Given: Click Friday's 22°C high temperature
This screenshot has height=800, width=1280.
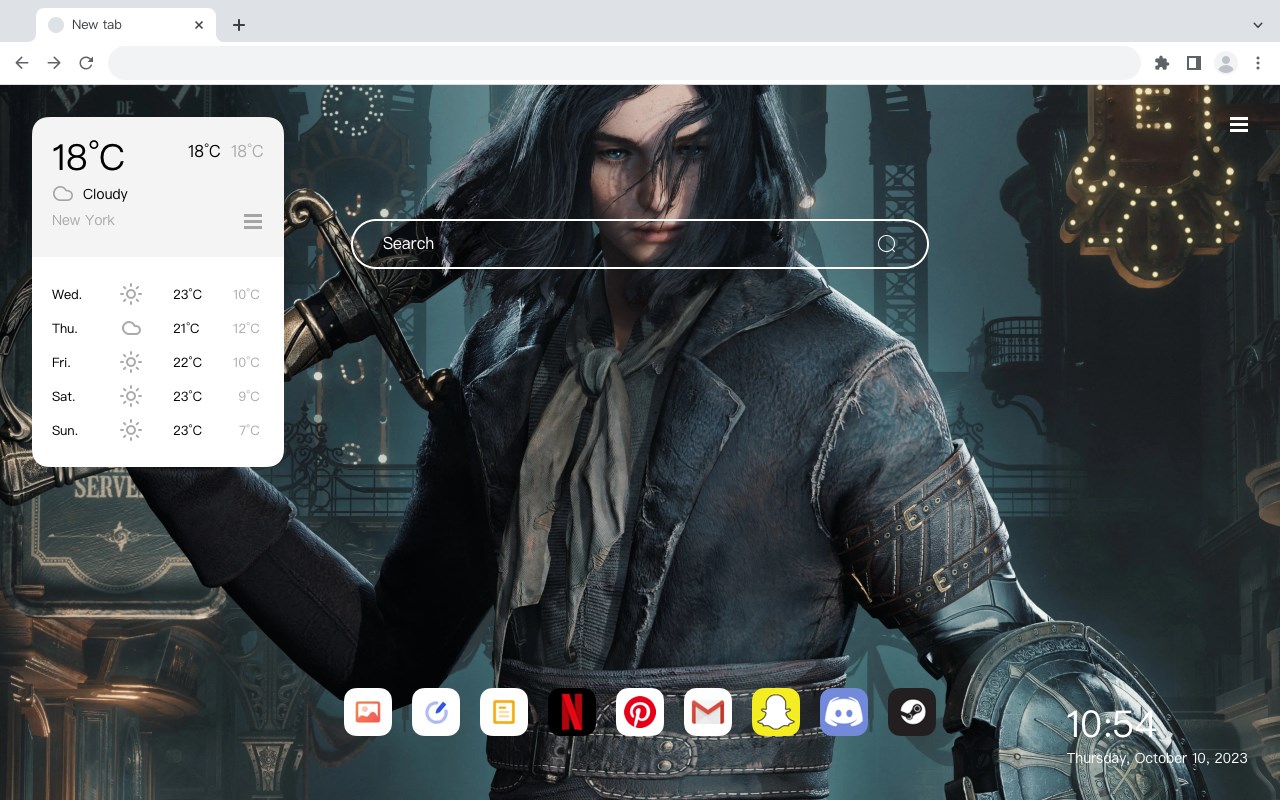Looking at the screenshot, I should (187, 362).
